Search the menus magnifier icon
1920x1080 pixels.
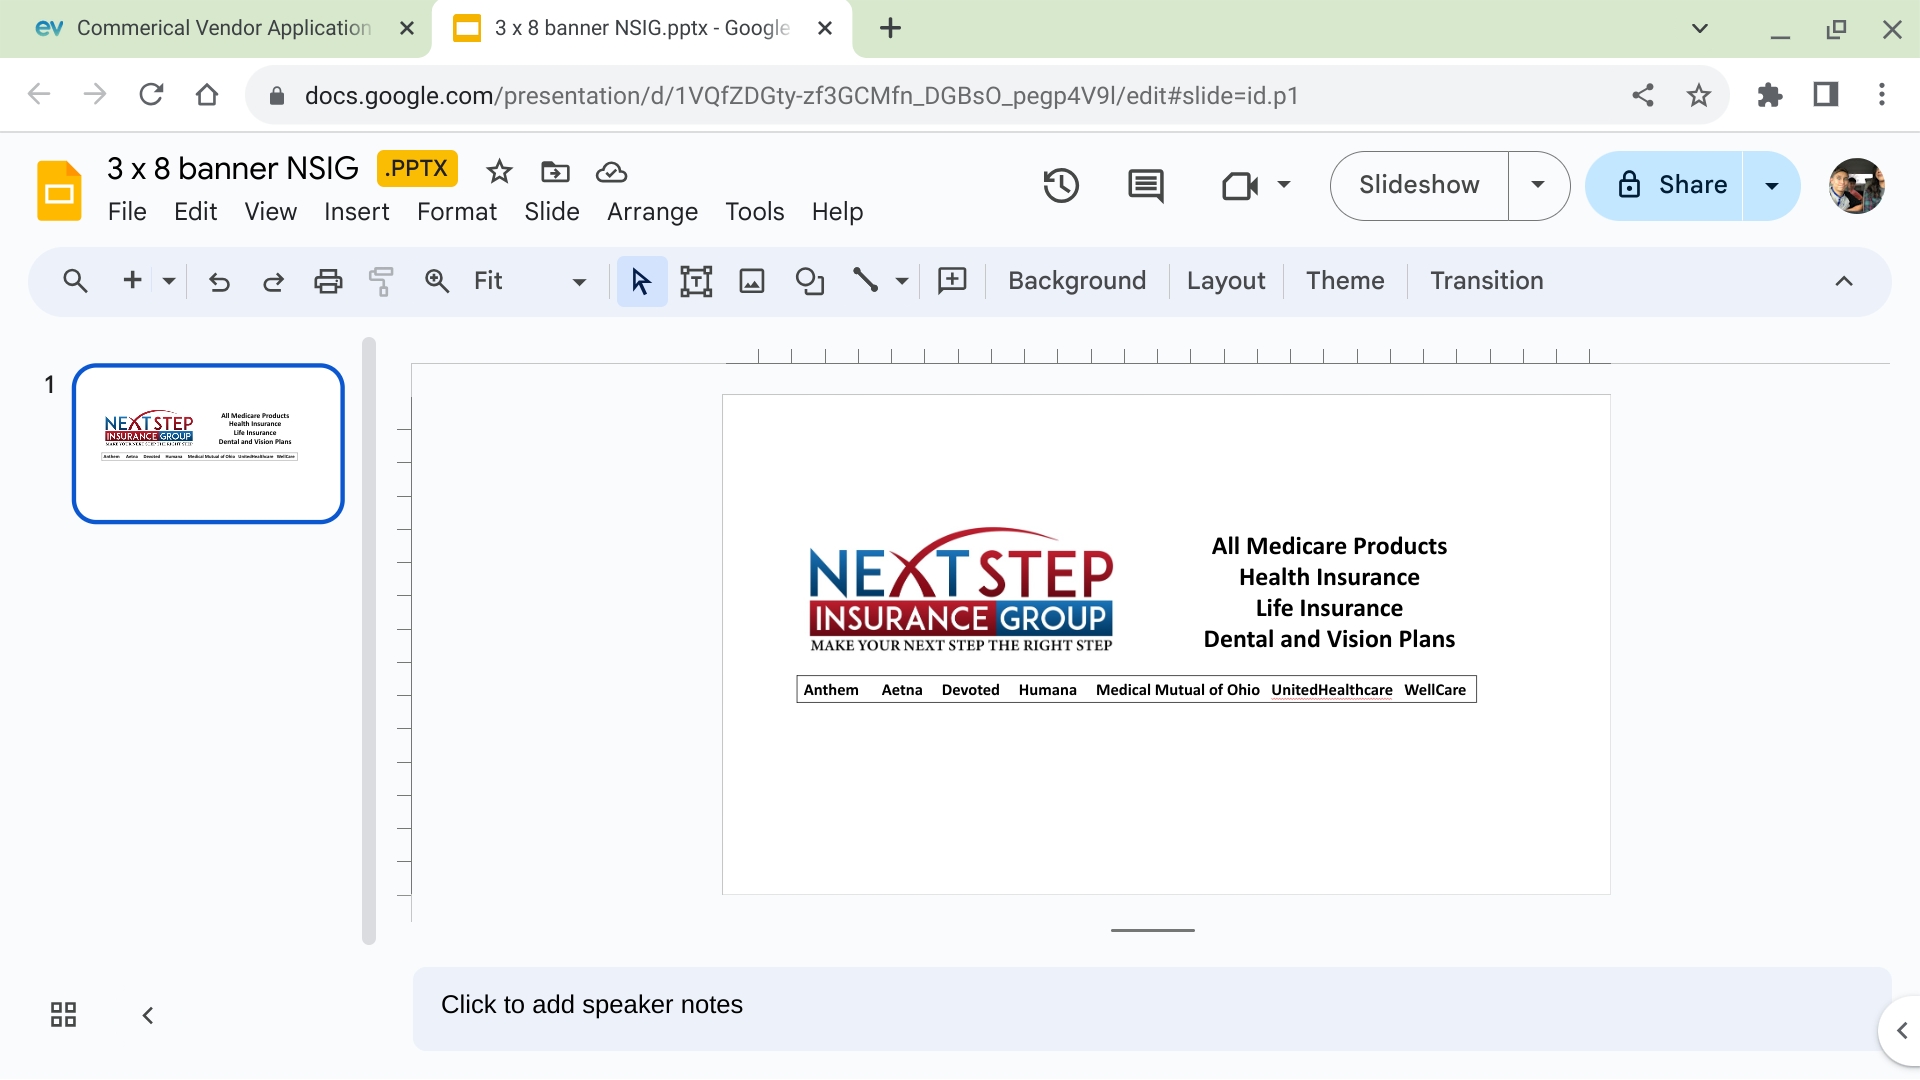pos(75,281)
